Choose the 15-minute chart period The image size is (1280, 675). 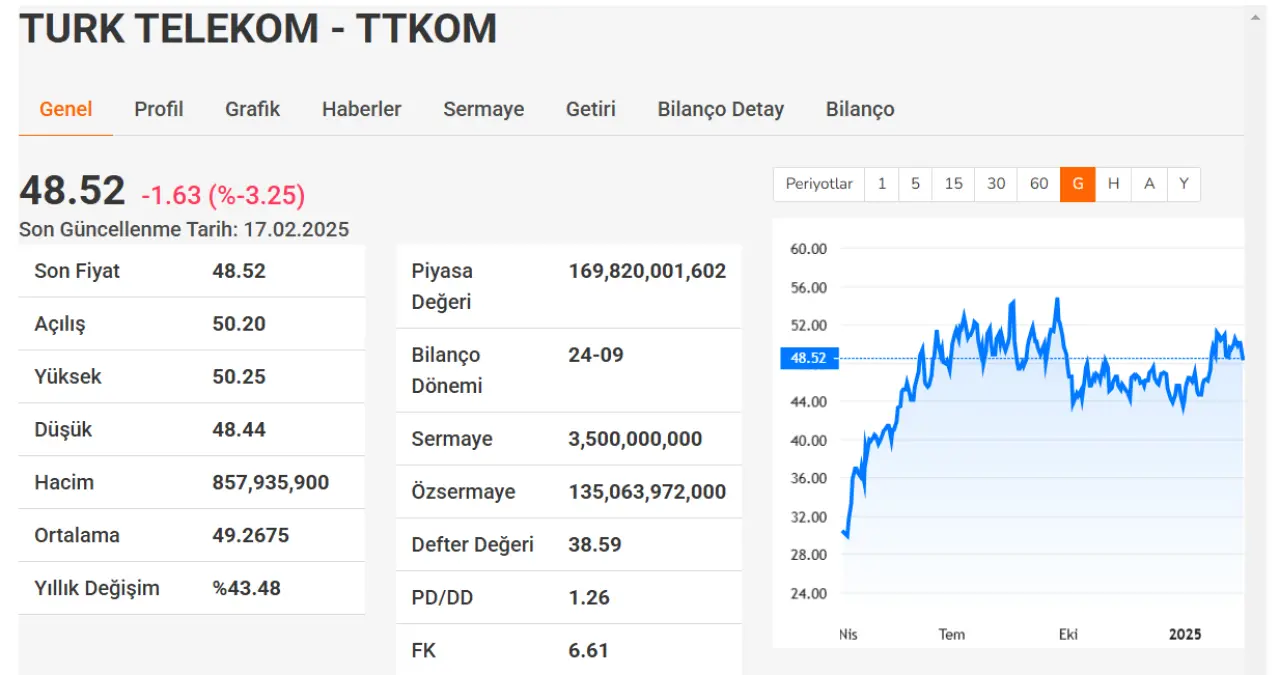[954, 184]
